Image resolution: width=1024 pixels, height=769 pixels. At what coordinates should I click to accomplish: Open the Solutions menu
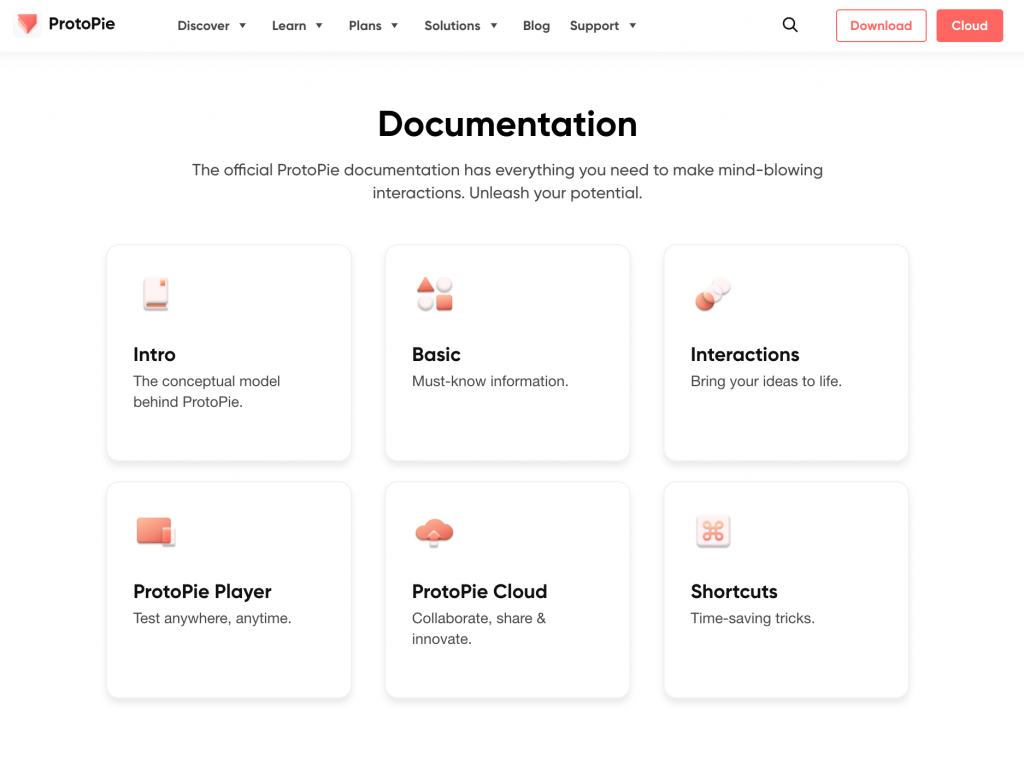(452, 25)
